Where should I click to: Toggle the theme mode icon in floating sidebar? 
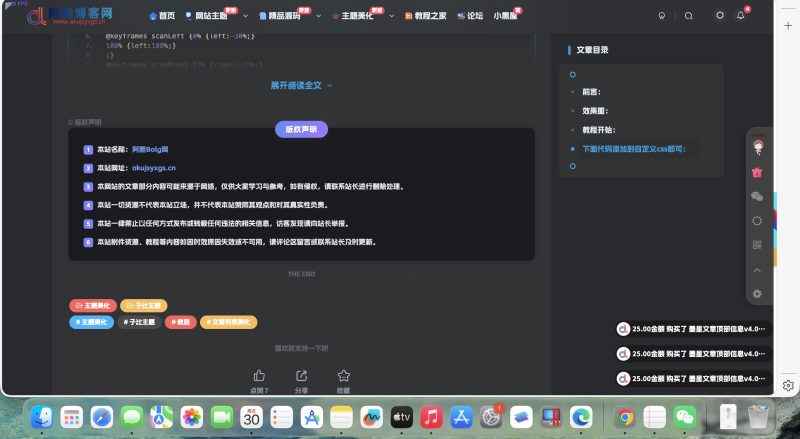(757, 221)
